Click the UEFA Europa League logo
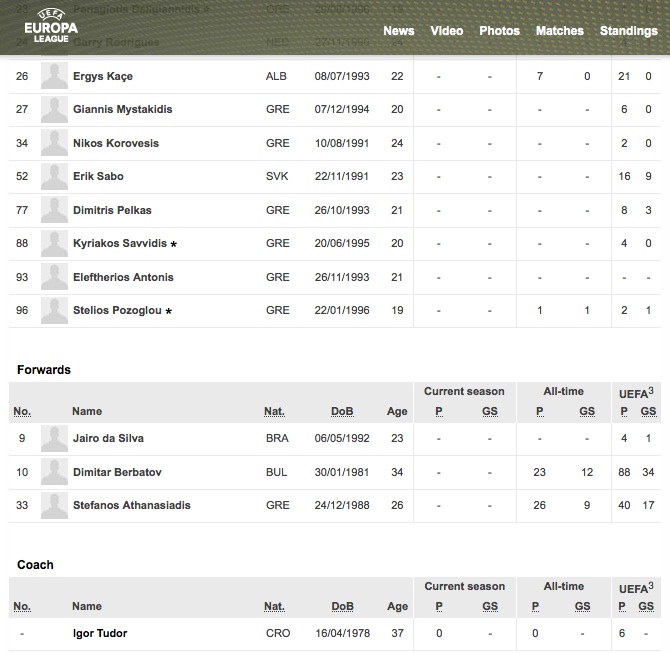This screenshot has width=670, height=653. click(50, 27)
